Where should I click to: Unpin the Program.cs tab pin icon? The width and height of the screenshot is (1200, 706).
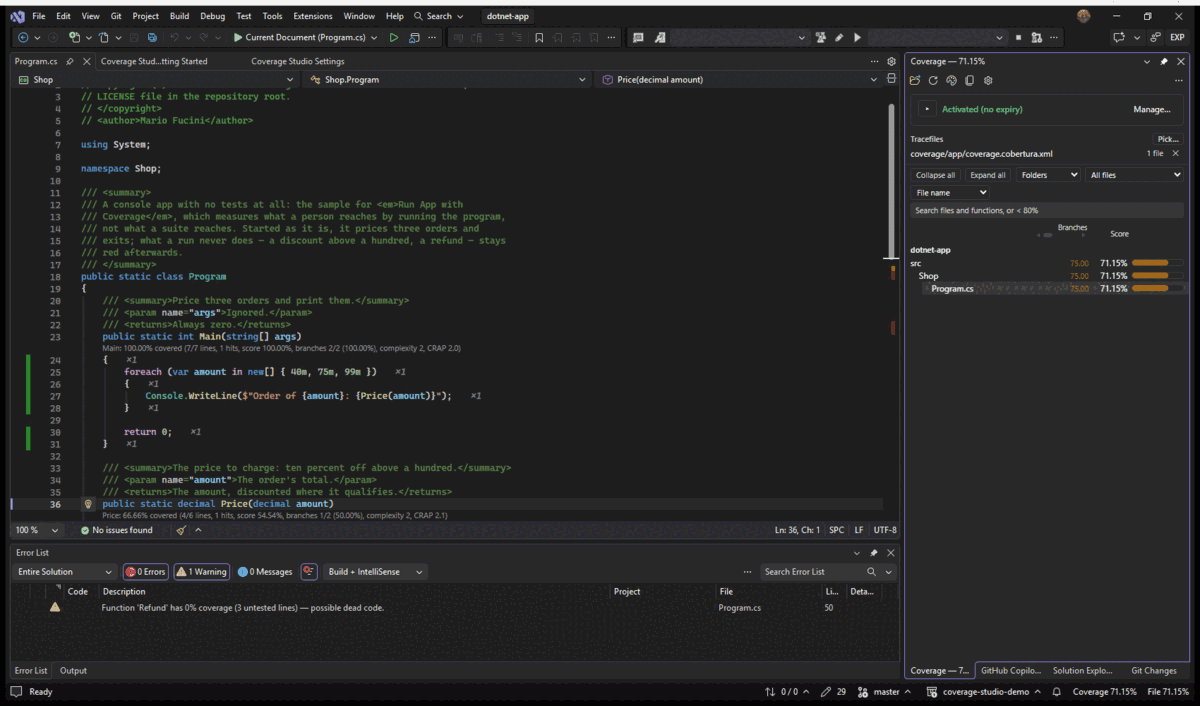click(69, 61)
